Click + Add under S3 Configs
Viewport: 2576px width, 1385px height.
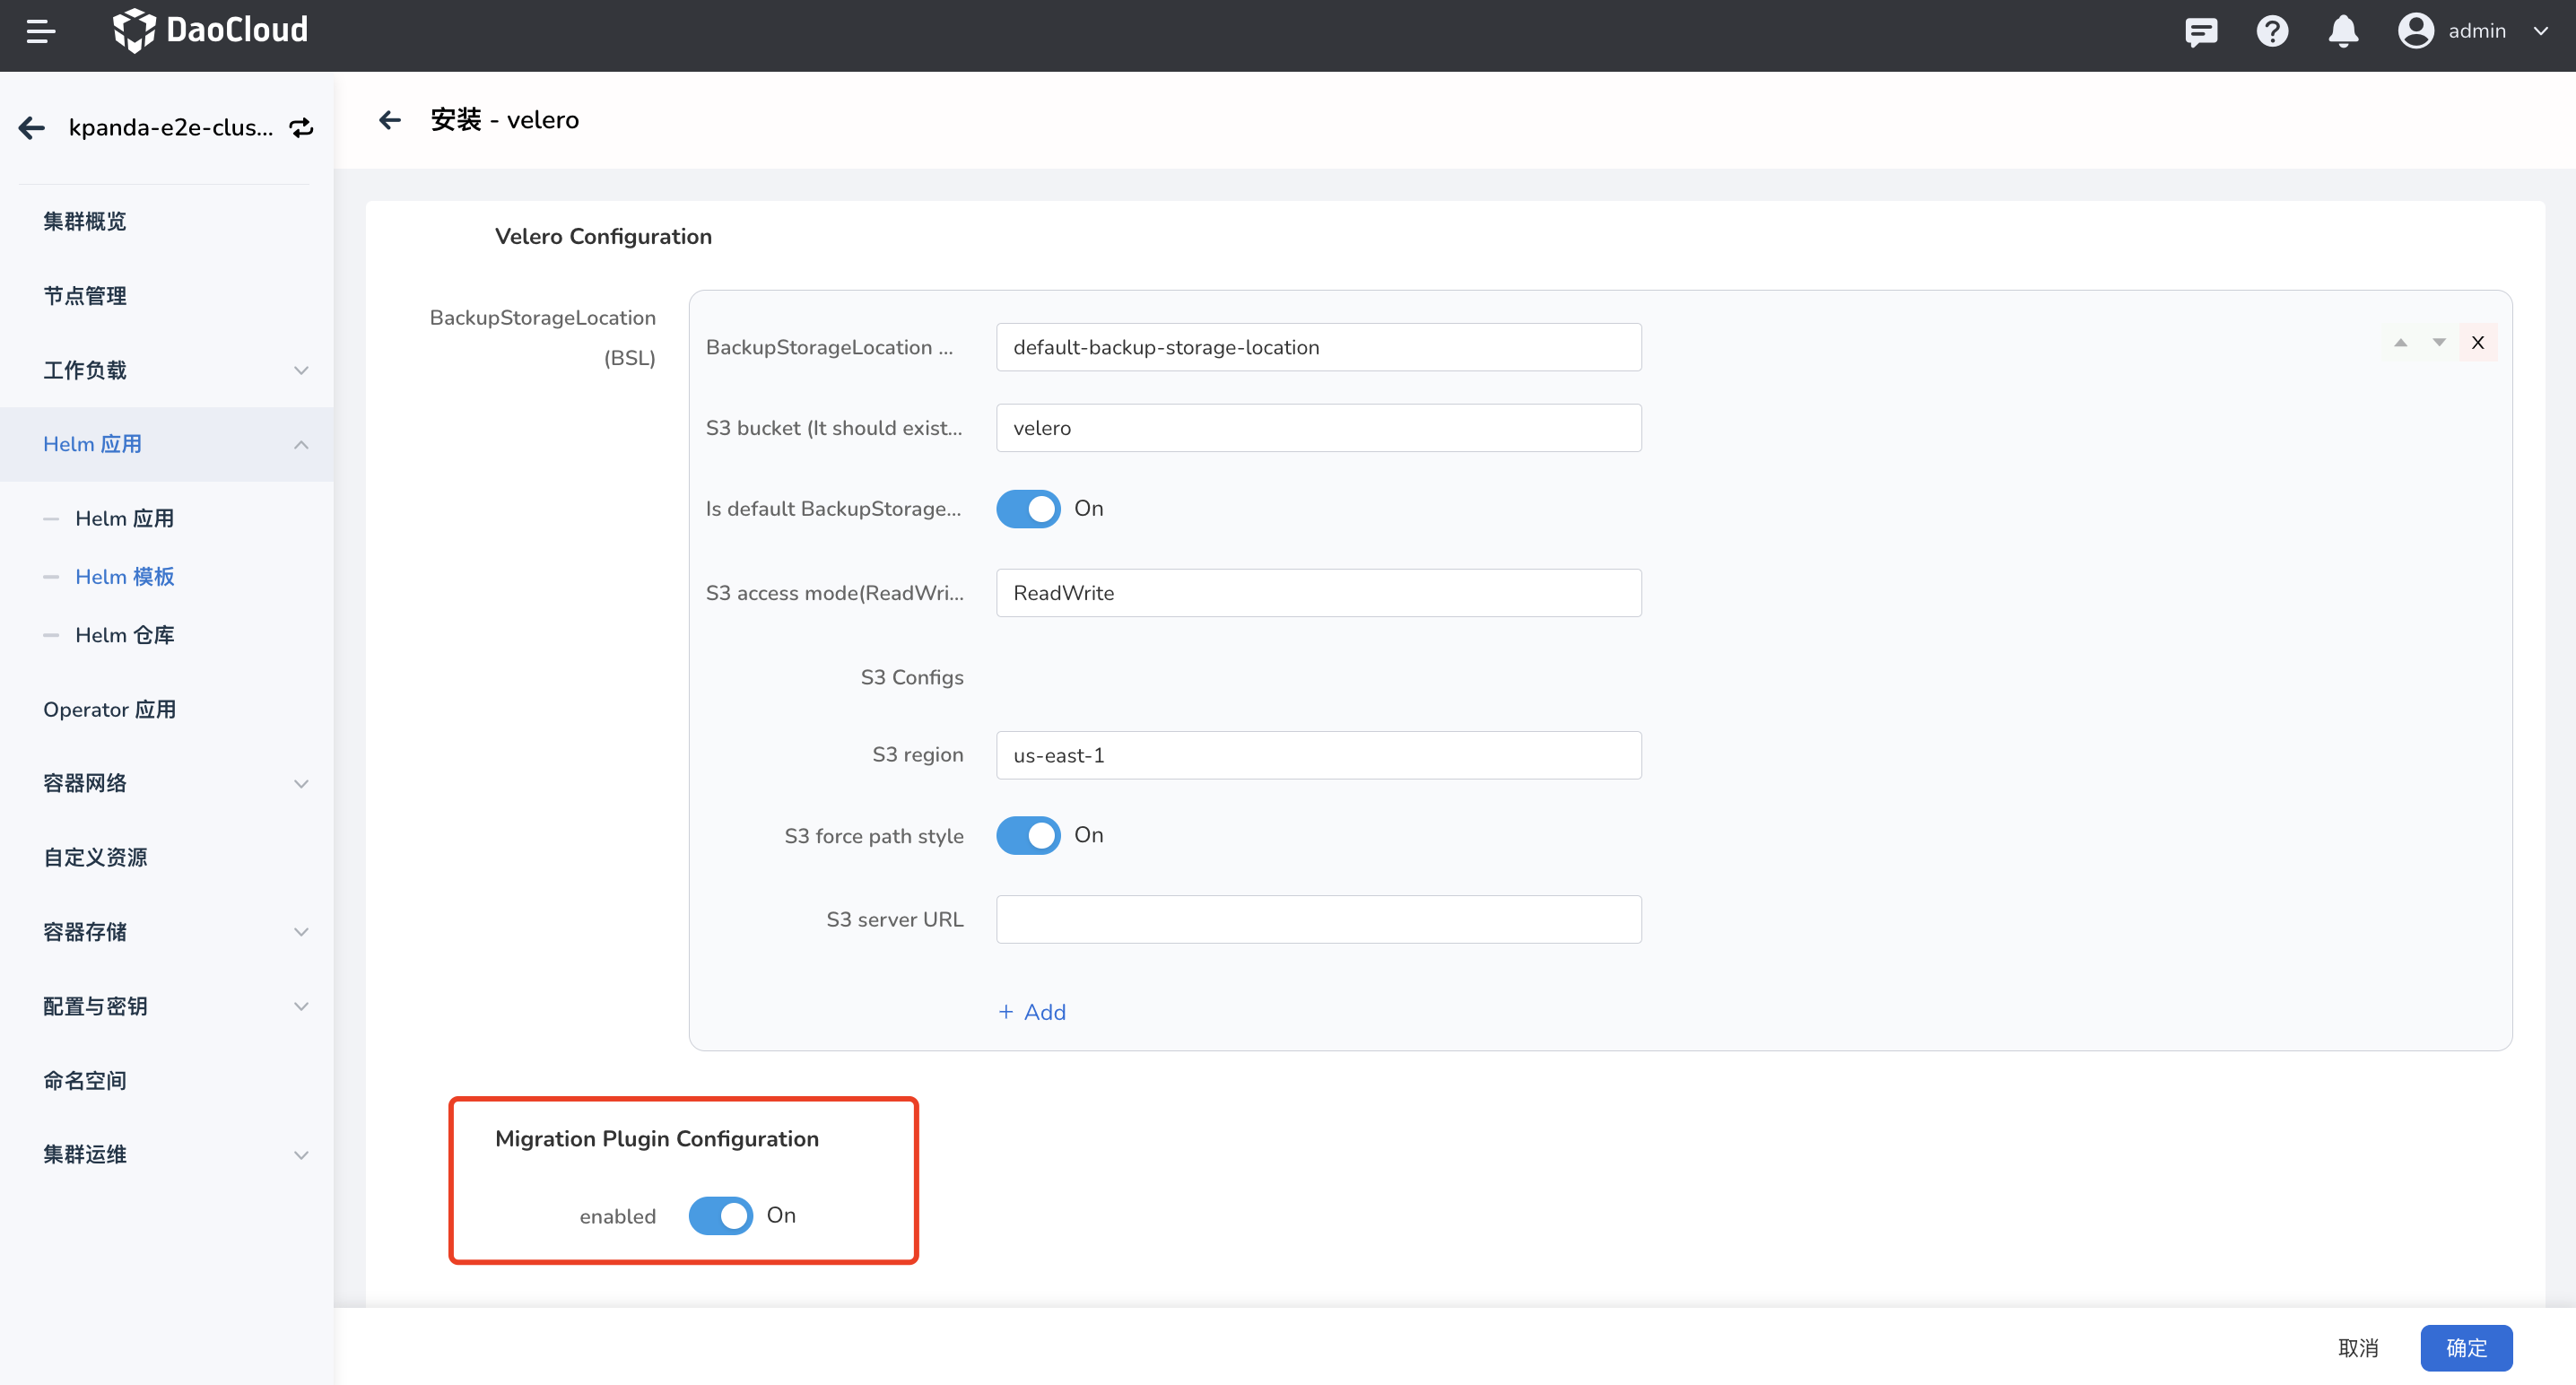(1032, 1012)
